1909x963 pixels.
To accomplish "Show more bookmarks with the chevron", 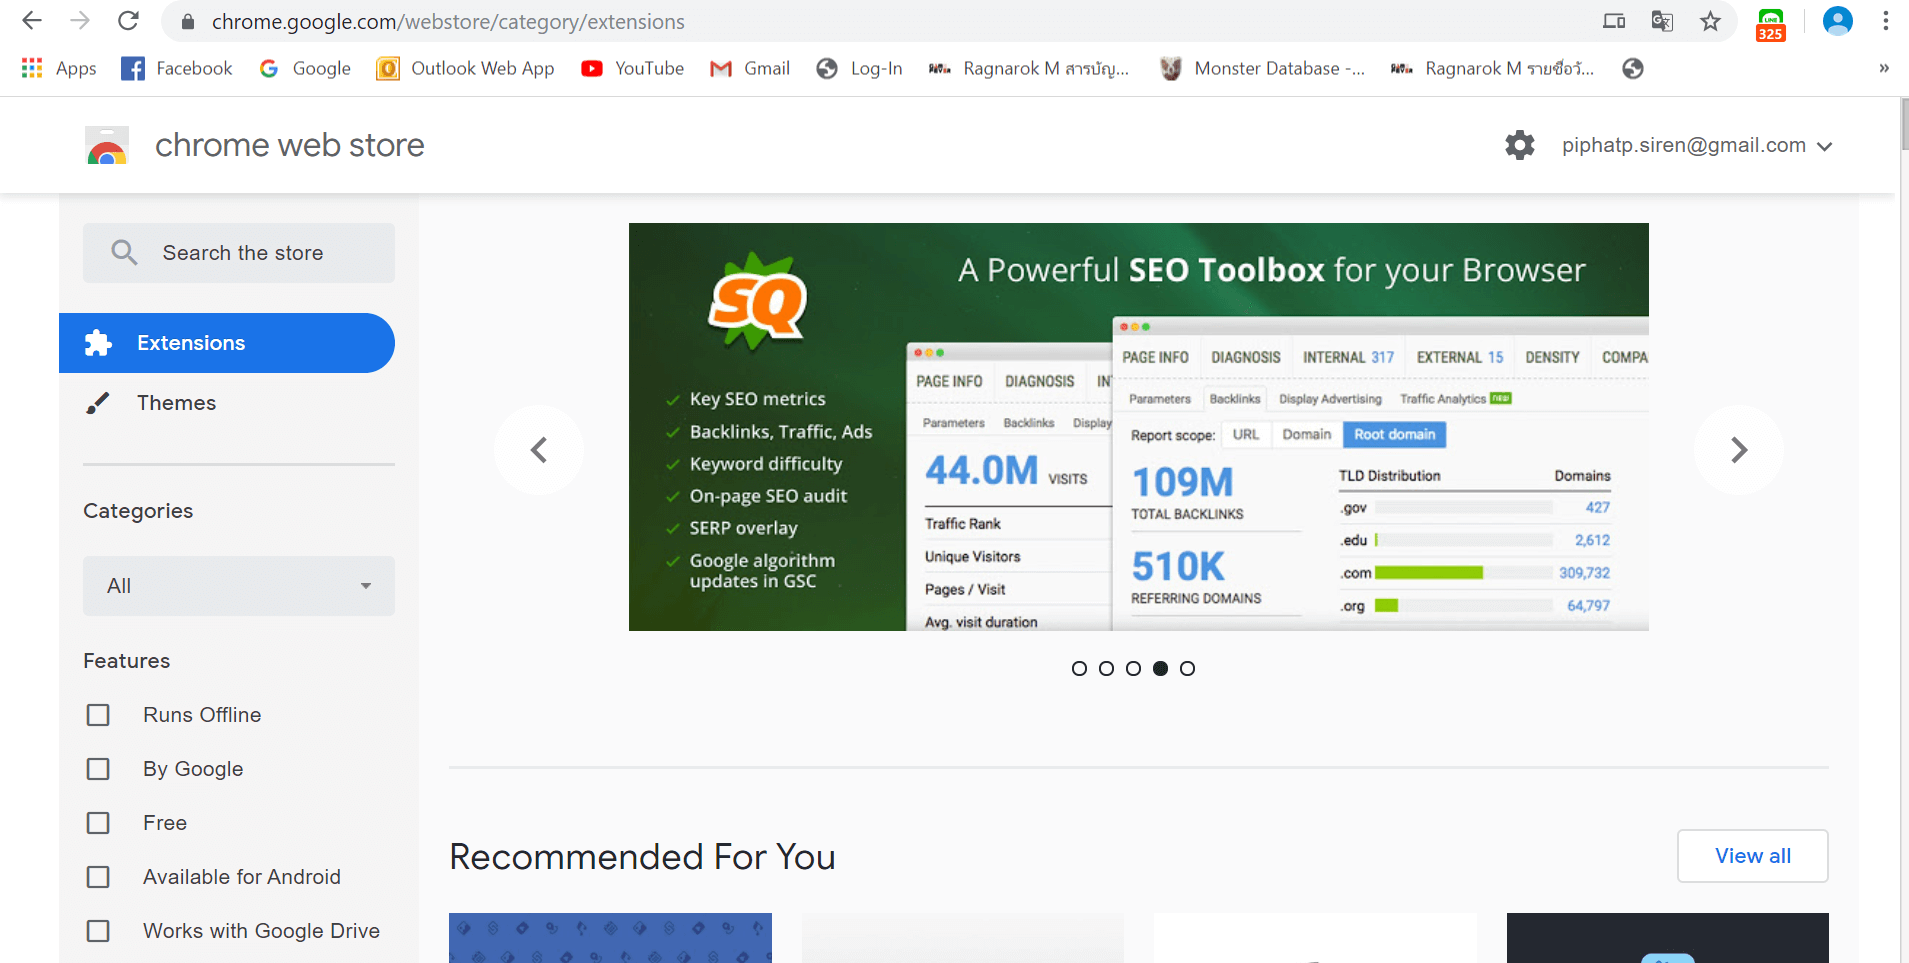I will (x=1884, y=68).
